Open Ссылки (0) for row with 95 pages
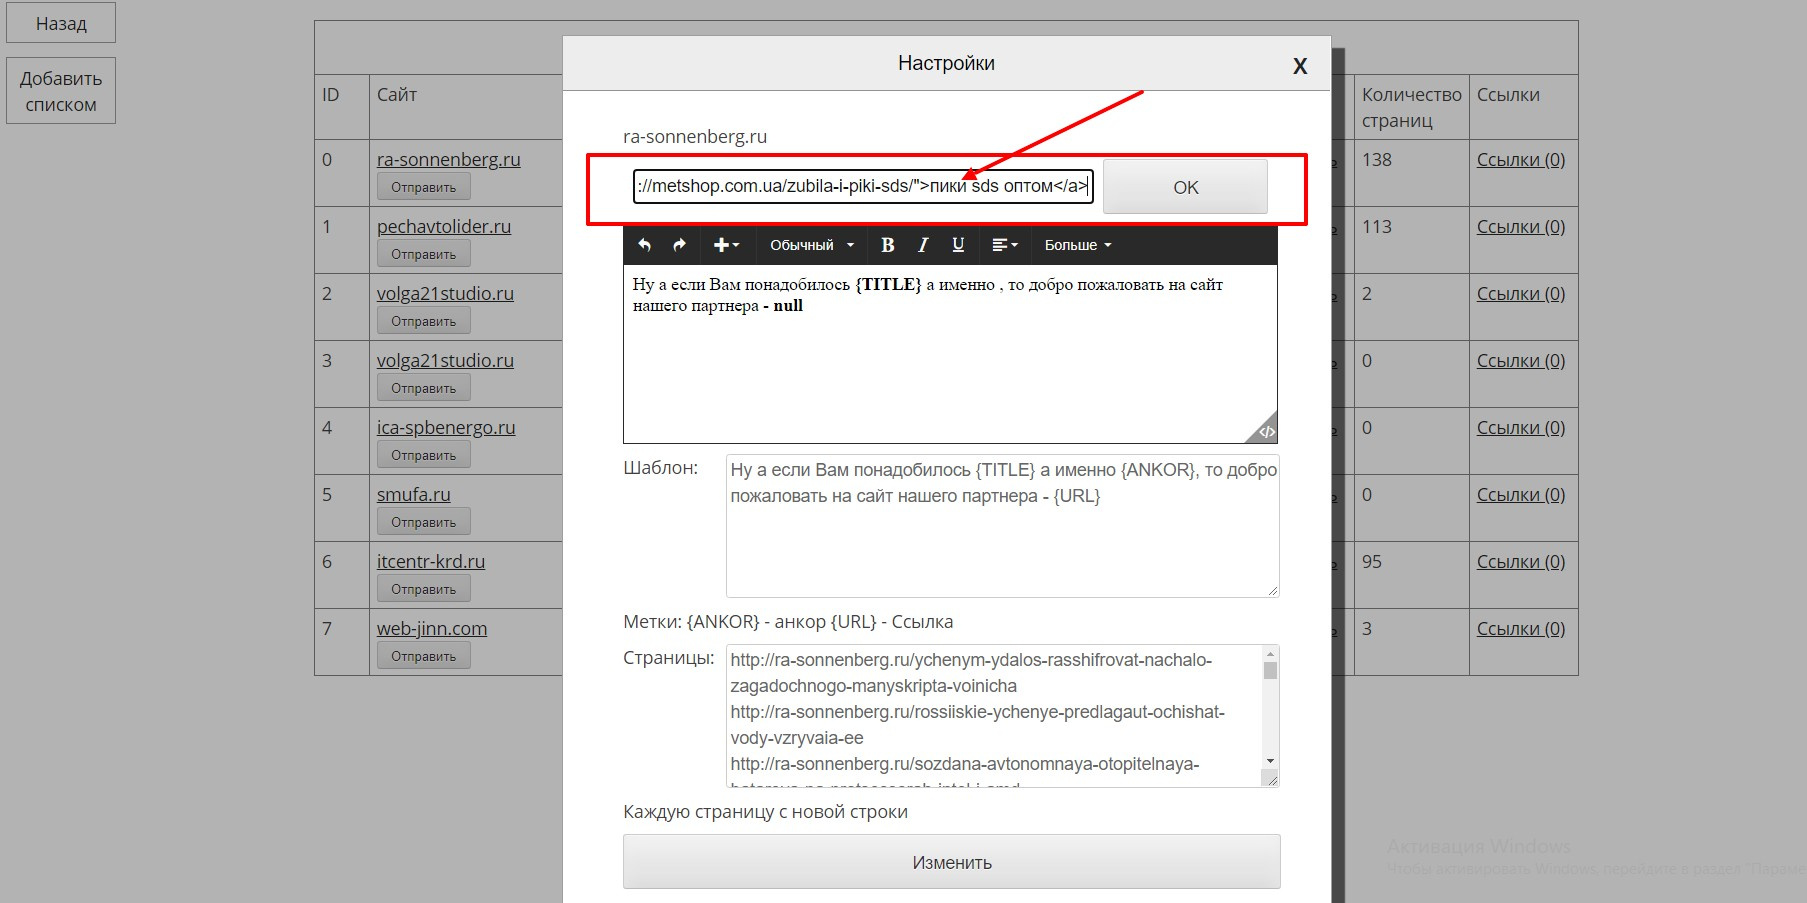The image size is (1807, 903). pyautogui.click(x=1521, y=561)
